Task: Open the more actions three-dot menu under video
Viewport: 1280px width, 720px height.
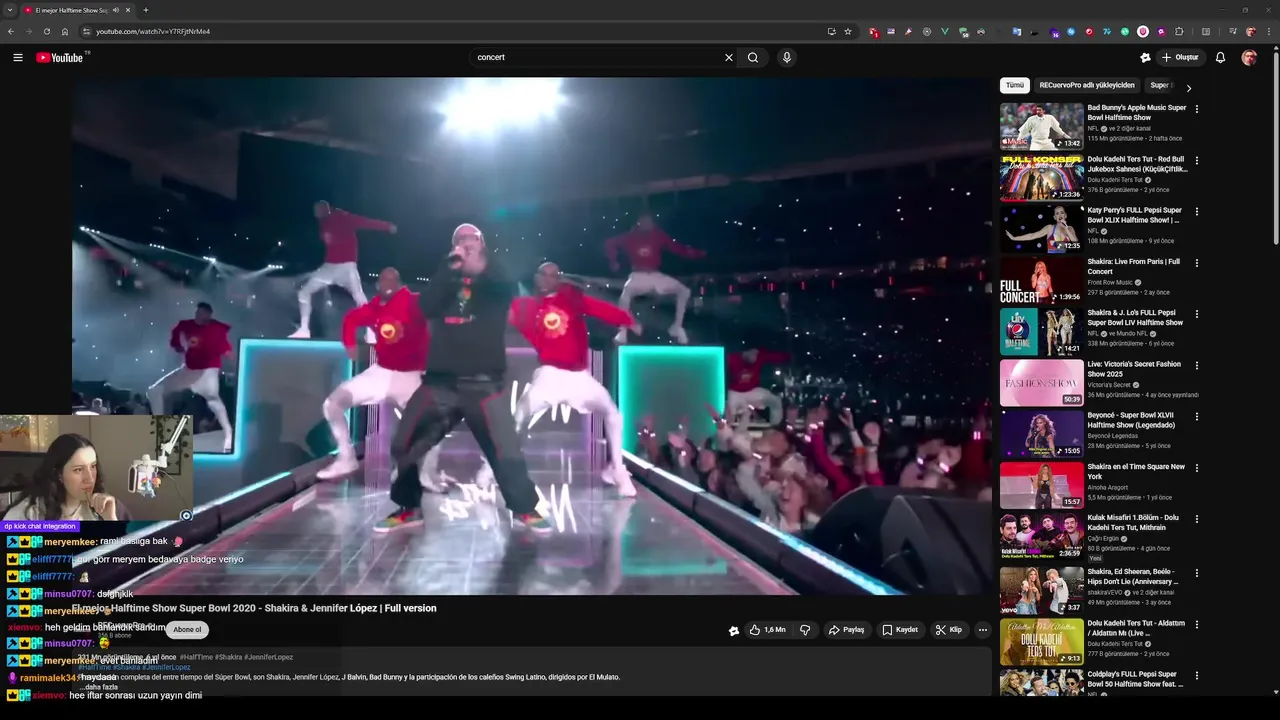Action: click(x=983, y=630)
